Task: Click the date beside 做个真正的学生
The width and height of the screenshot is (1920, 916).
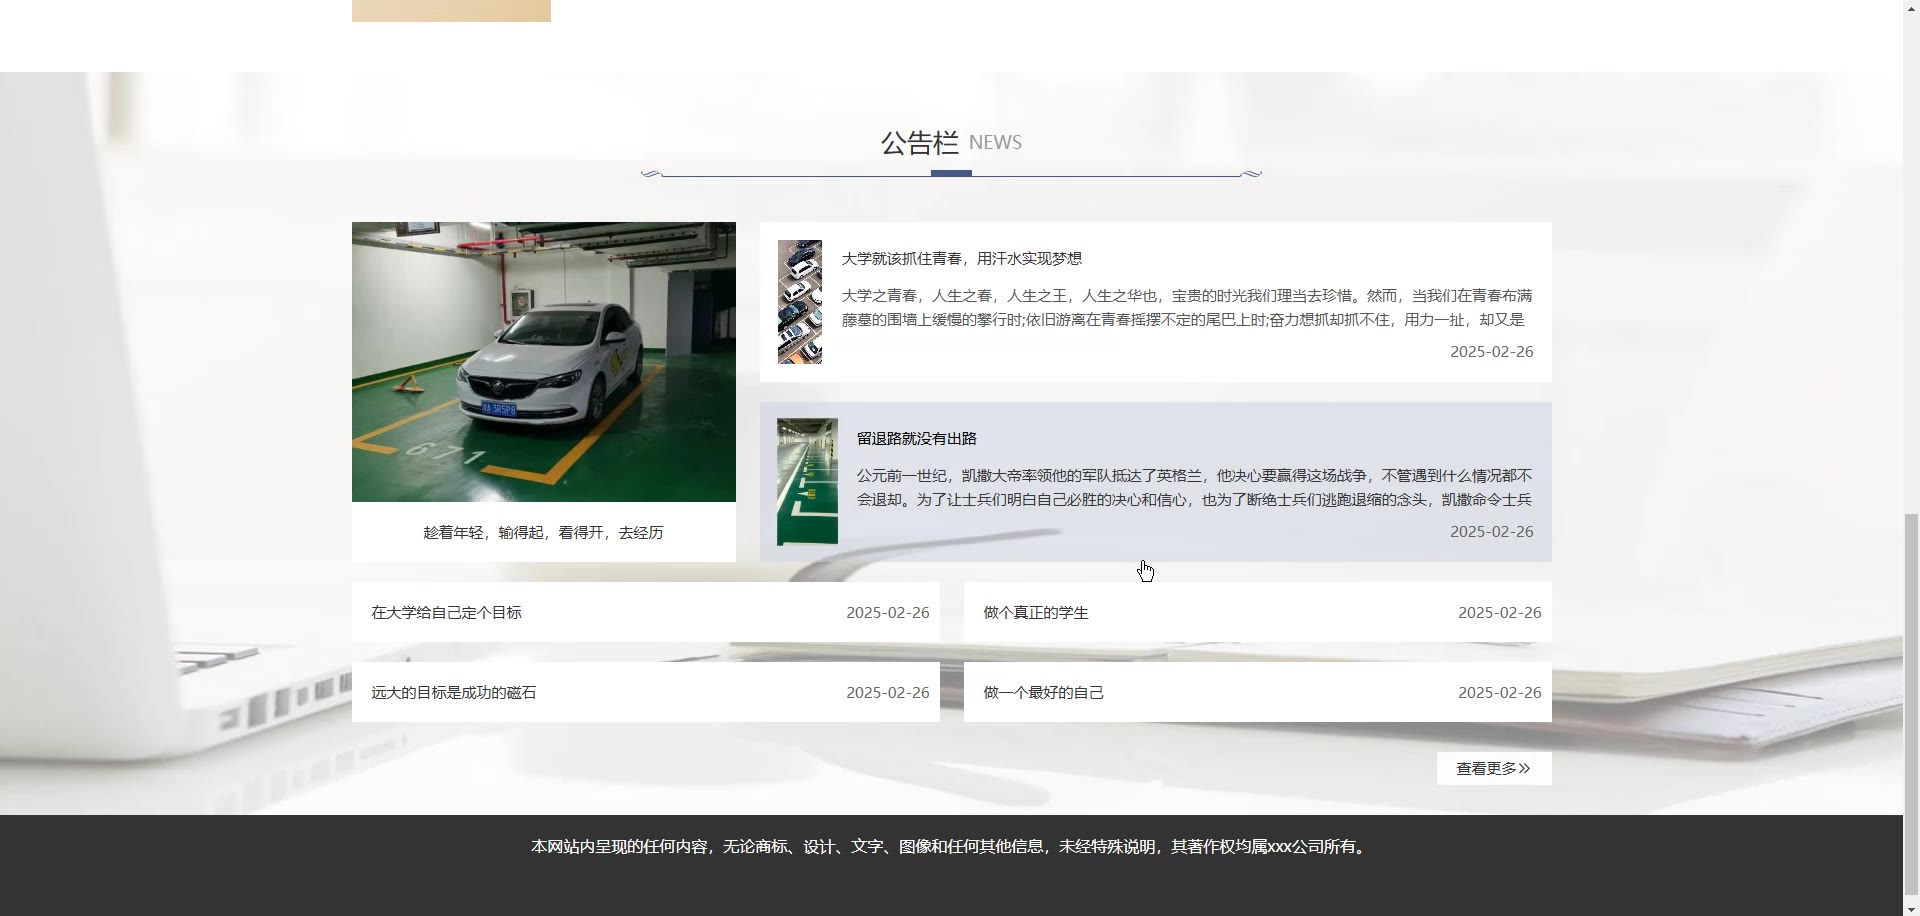Action: pyautogui.click(x=1499, y=613)
